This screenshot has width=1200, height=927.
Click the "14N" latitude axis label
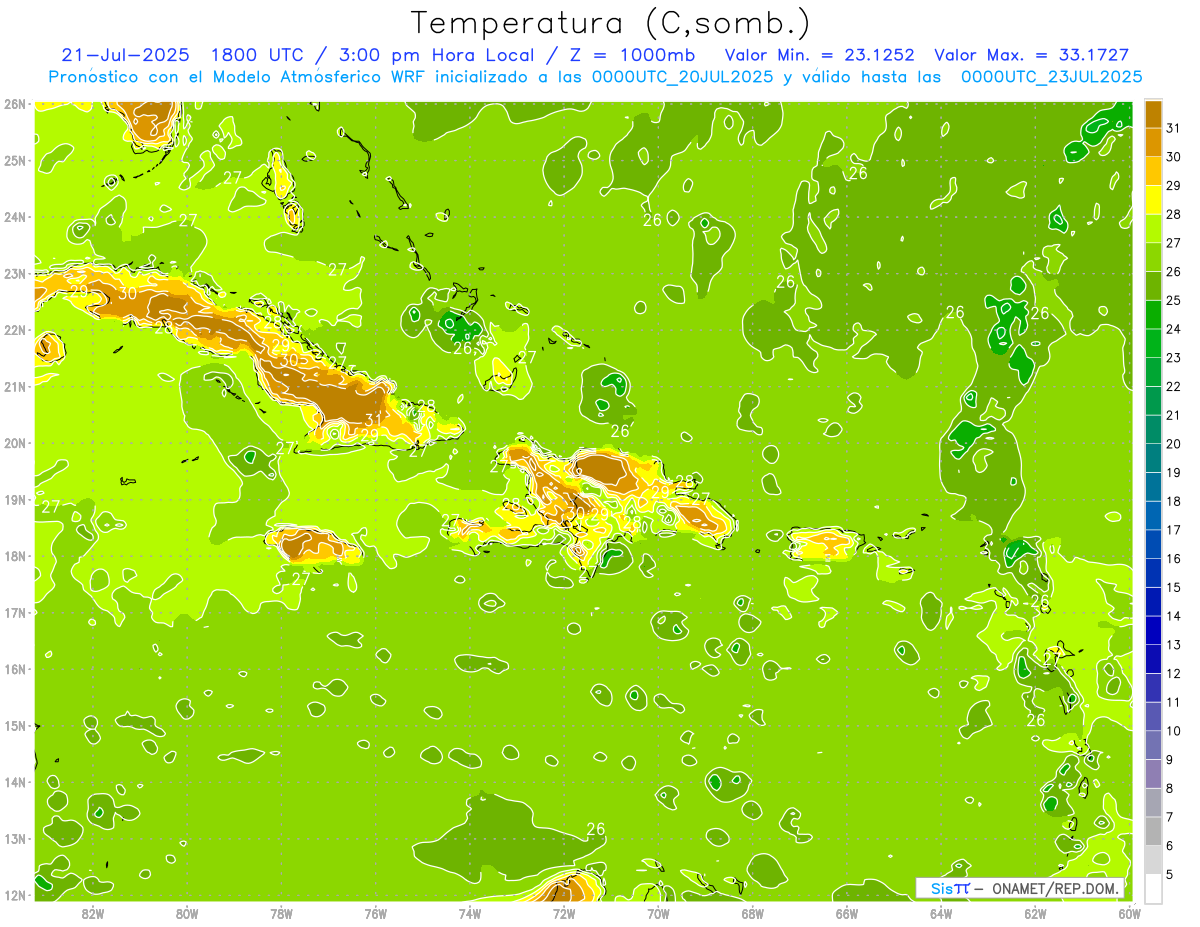click(14, 782)
